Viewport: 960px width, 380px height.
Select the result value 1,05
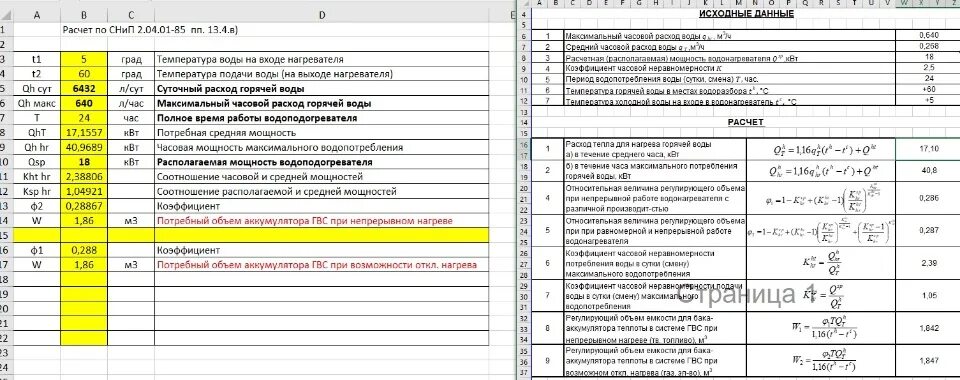coord(929,295)
